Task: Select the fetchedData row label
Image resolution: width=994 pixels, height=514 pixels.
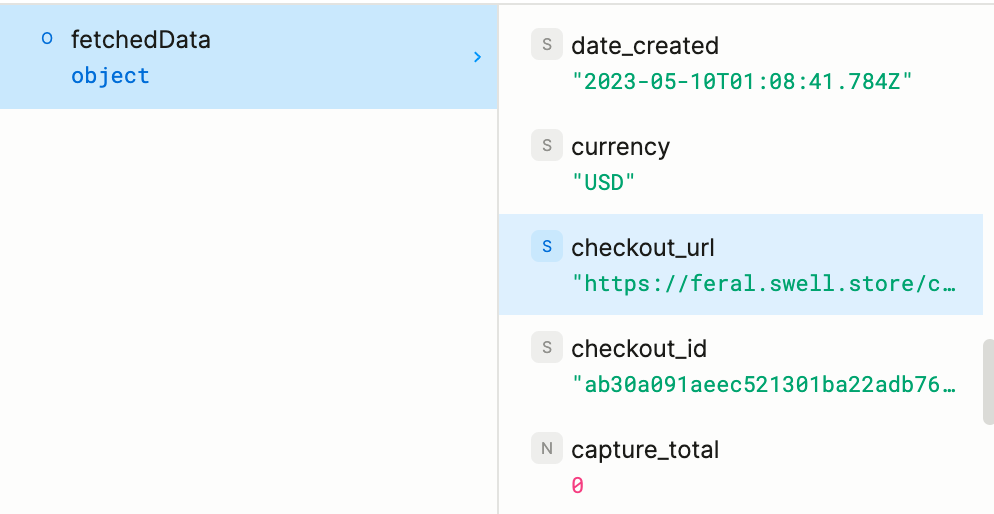Action: (x=140, y=40)
